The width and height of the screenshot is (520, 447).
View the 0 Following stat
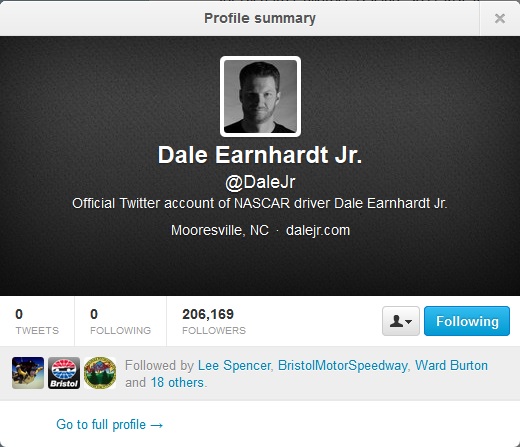tap(120, 321)
